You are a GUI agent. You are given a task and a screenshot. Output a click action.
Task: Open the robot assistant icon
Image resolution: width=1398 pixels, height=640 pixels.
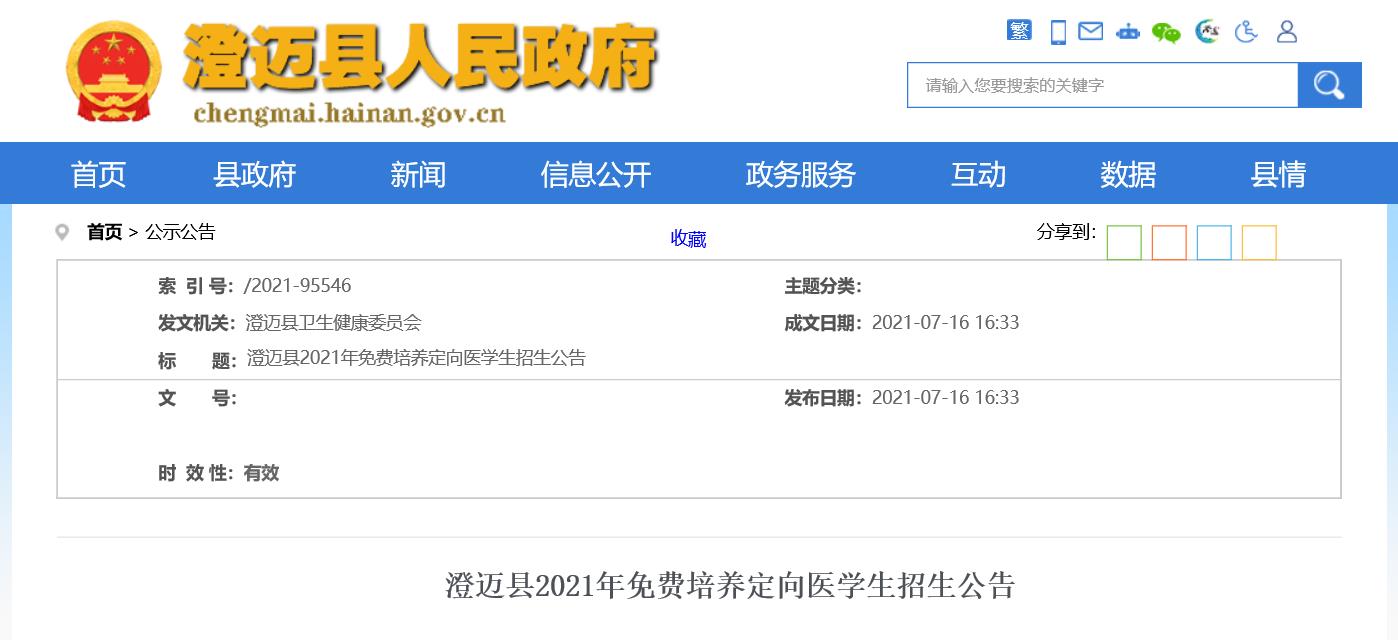[x=1127, y=32]
